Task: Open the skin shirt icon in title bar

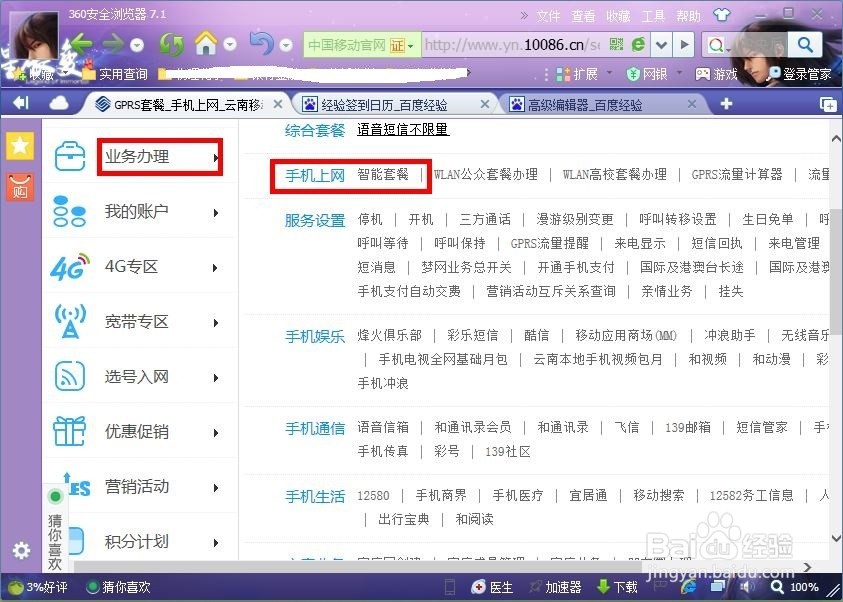Action: point(721,15)
